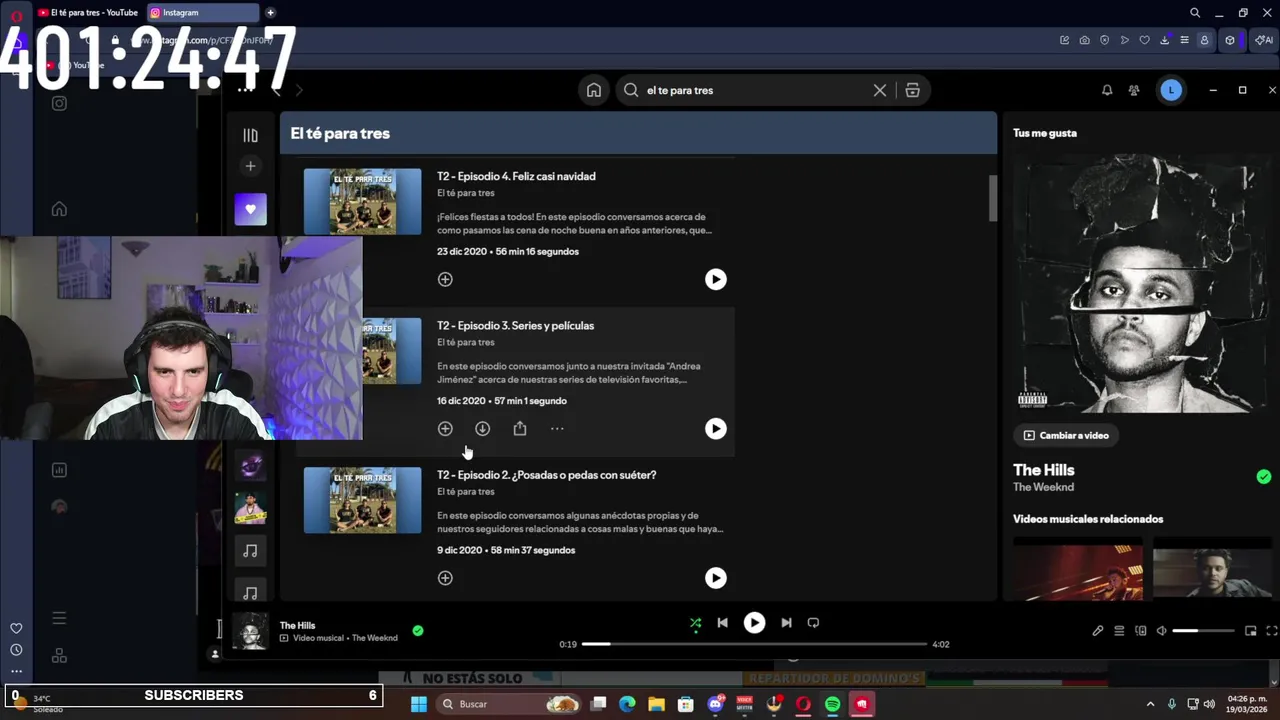Open the lyrics microphone icon

click(x=1098, y=631)
